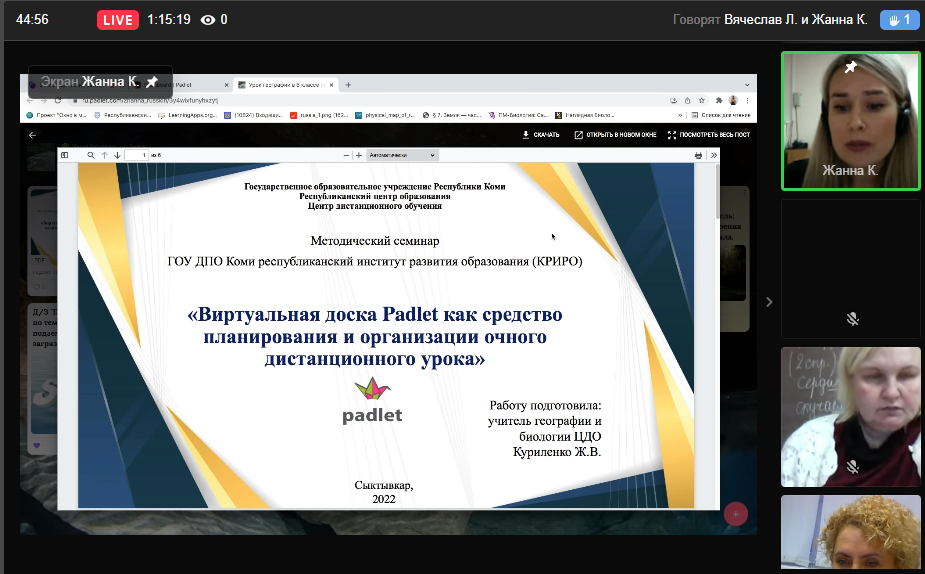Select the blonde woman by blackboard video tile
The height and width of the screenshot is (574, 925).
(x=850, y=416)
